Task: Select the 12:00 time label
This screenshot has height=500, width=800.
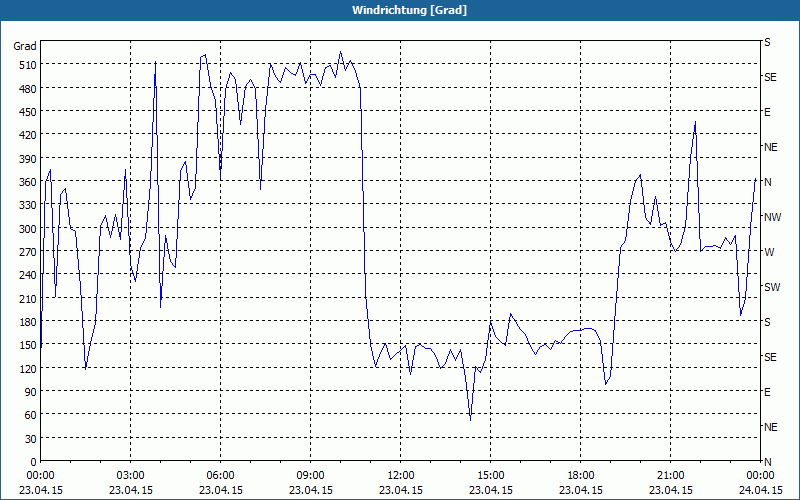Action: point(401,476)
